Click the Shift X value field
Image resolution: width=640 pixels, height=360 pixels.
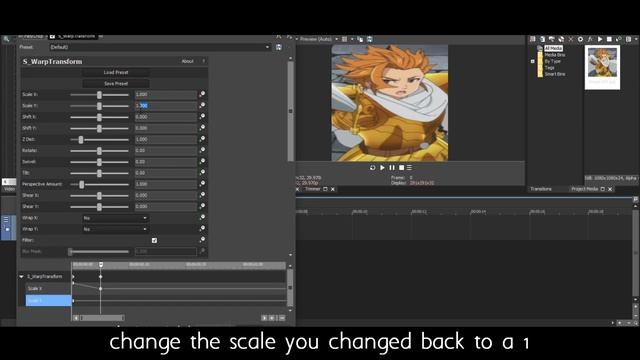pos(166,117)
